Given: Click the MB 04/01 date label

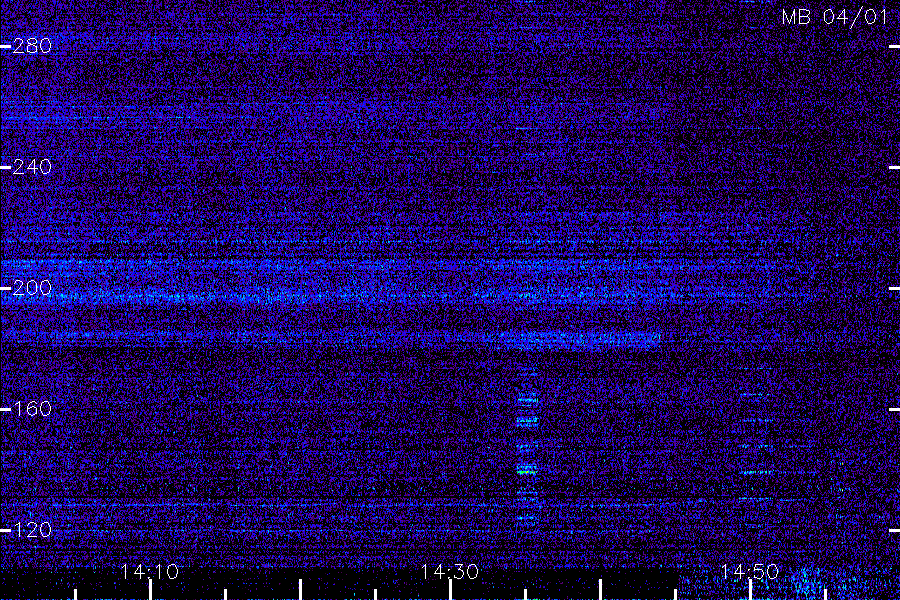Looking at the screenshot, I should (835, 17).
